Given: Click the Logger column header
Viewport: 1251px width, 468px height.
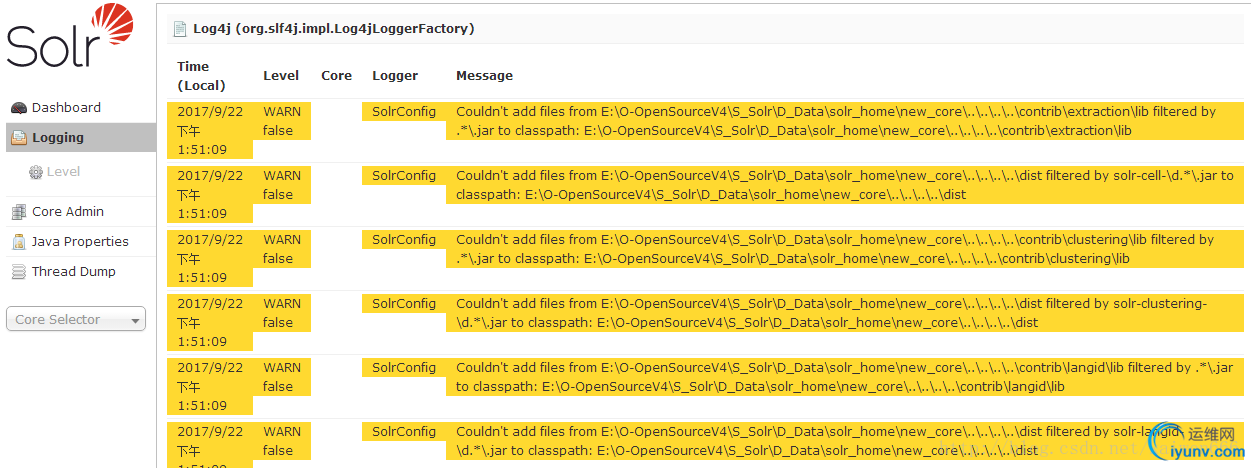Looking at the screenshot, I should (x=395, y=76).
